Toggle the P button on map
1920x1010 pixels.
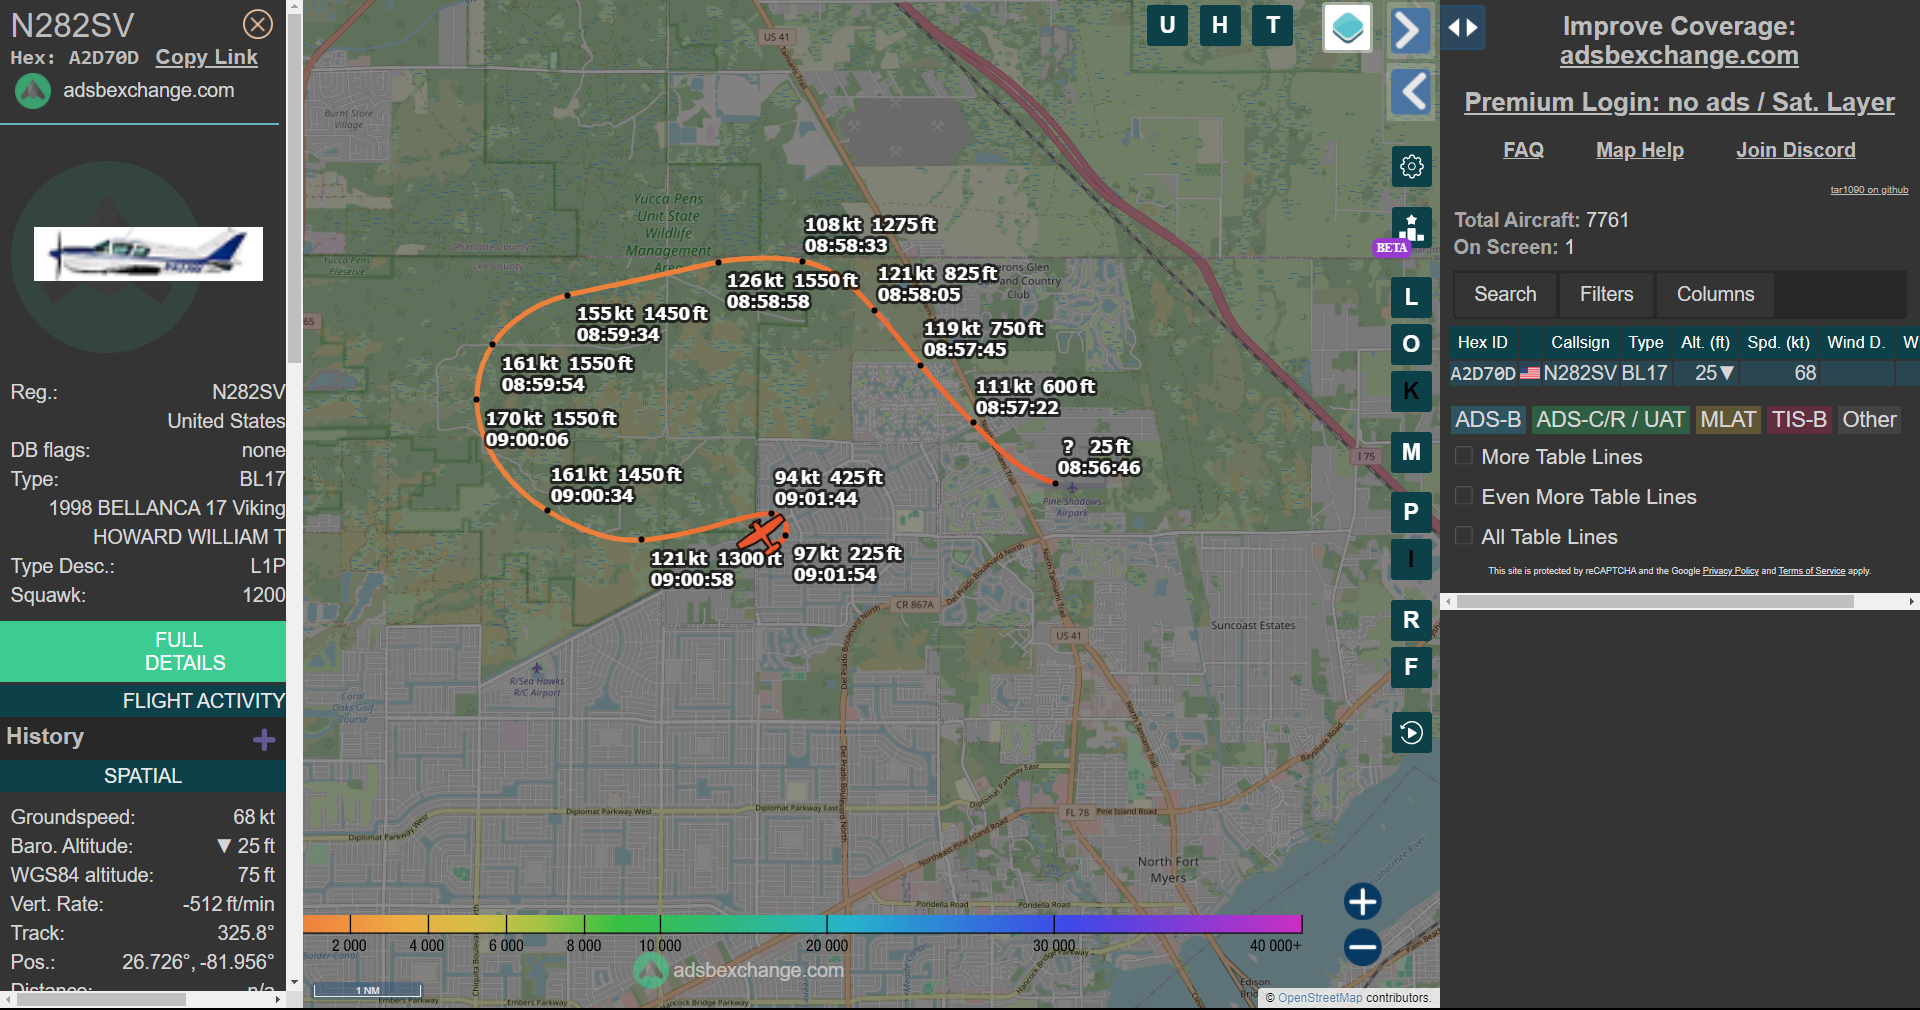(x=1411, y=512)
